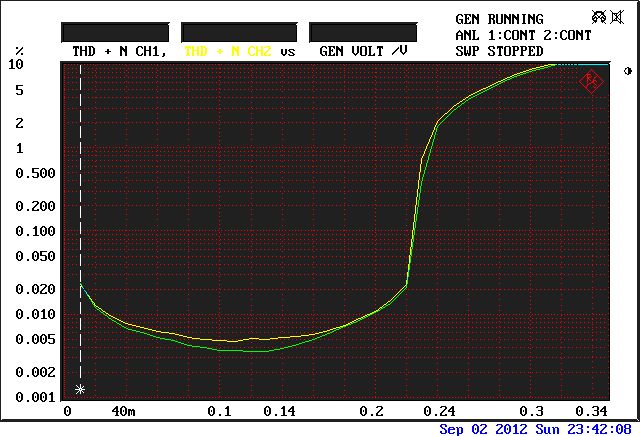Click the "0.500" Y axis value
640x436 pixels.
(x=36, y=173)
